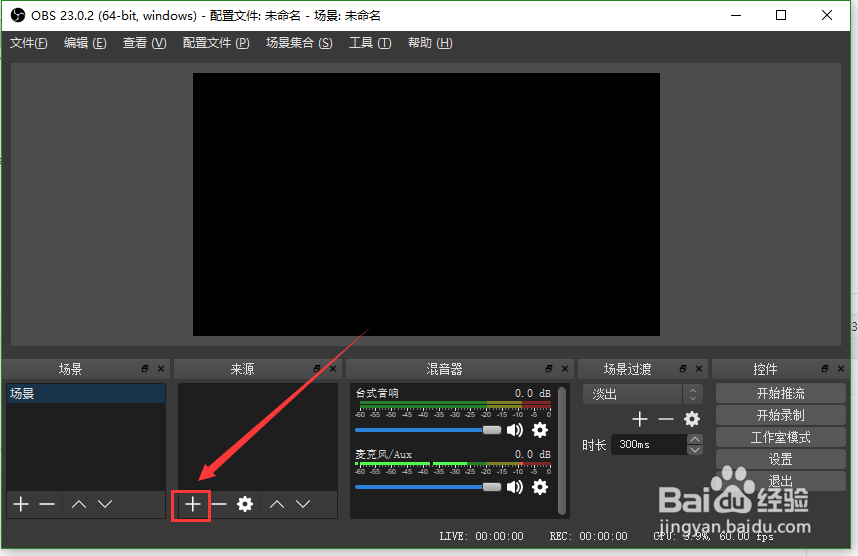Adjust 台式音响 volume slider

point(428,430)
